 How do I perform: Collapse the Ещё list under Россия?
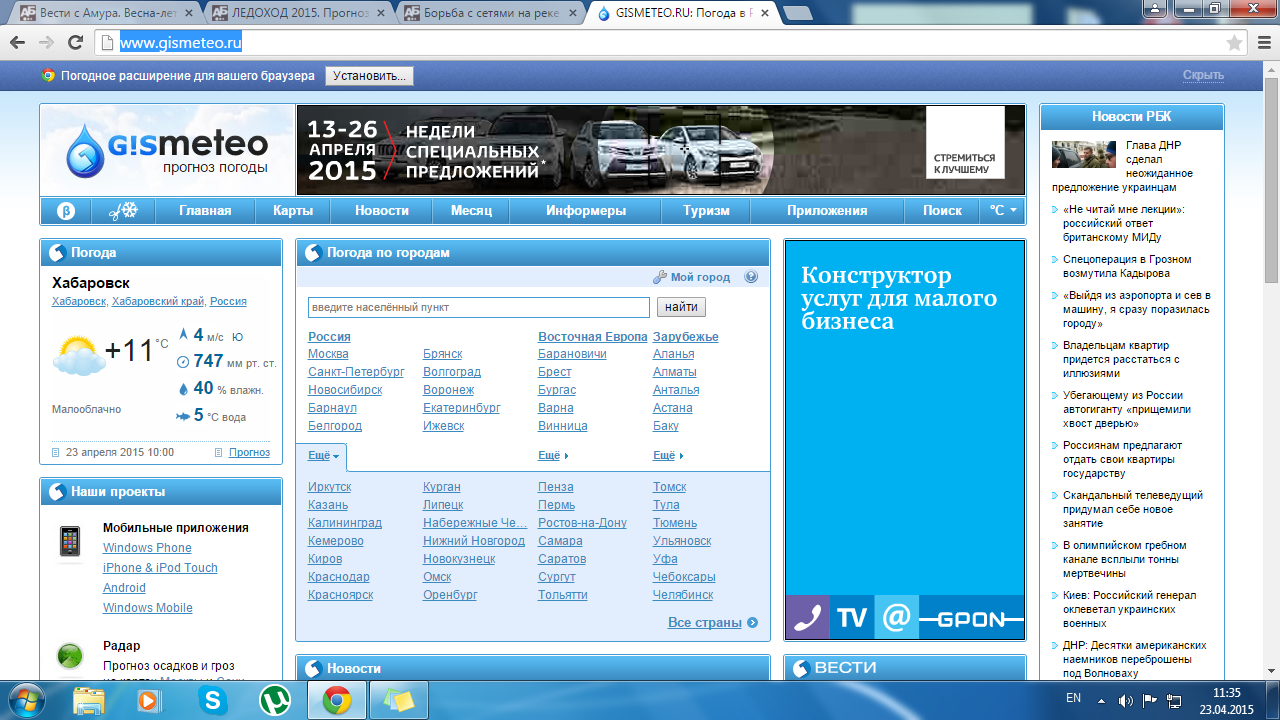(323, 456)
